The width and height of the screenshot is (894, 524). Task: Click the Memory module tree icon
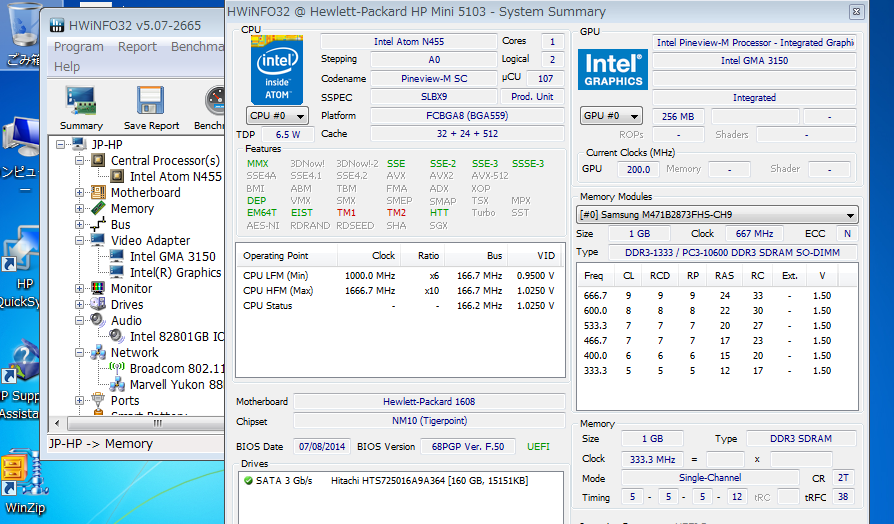tap(98, 208)
